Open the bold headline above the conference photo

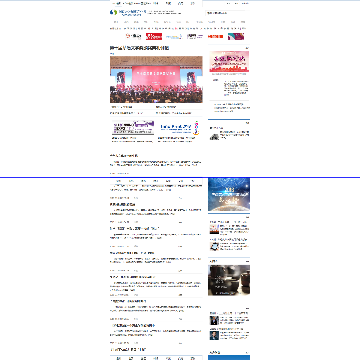click(139, 48)
